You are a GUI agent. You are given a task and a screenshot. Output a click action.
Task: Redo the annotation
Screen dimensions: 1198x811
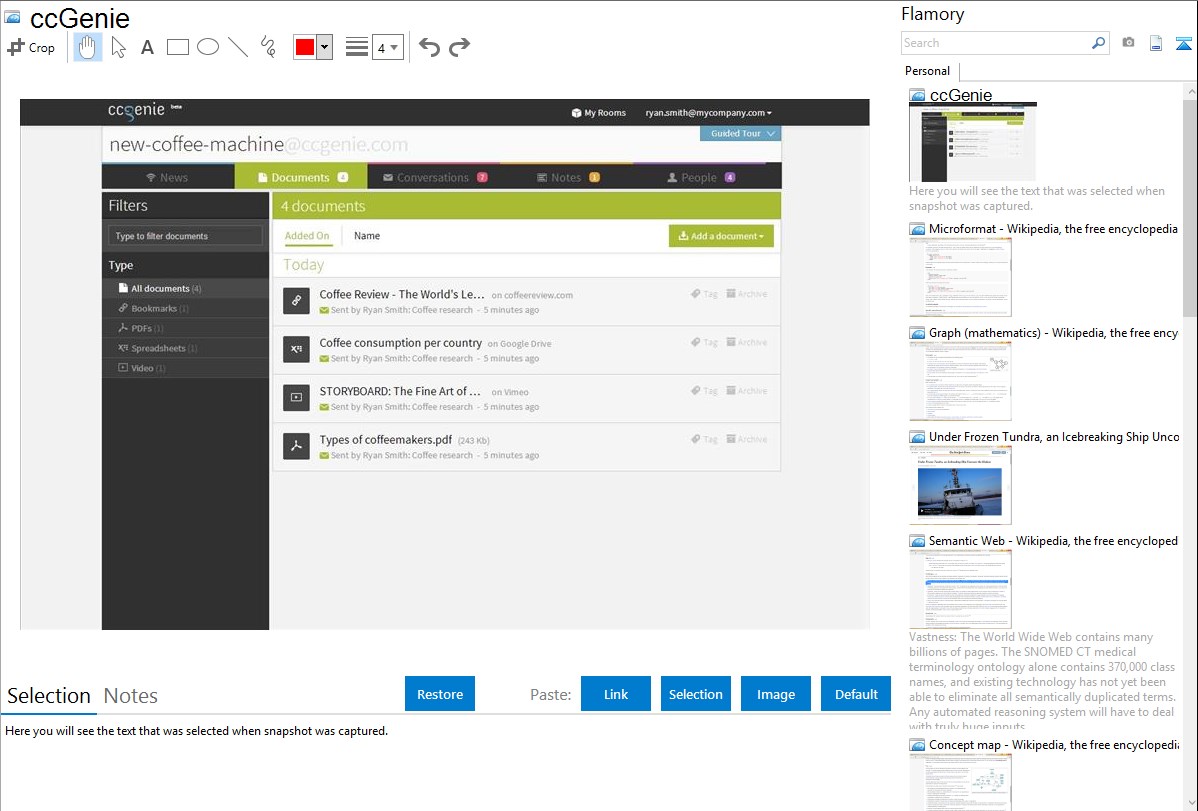[x=459, y=47]
